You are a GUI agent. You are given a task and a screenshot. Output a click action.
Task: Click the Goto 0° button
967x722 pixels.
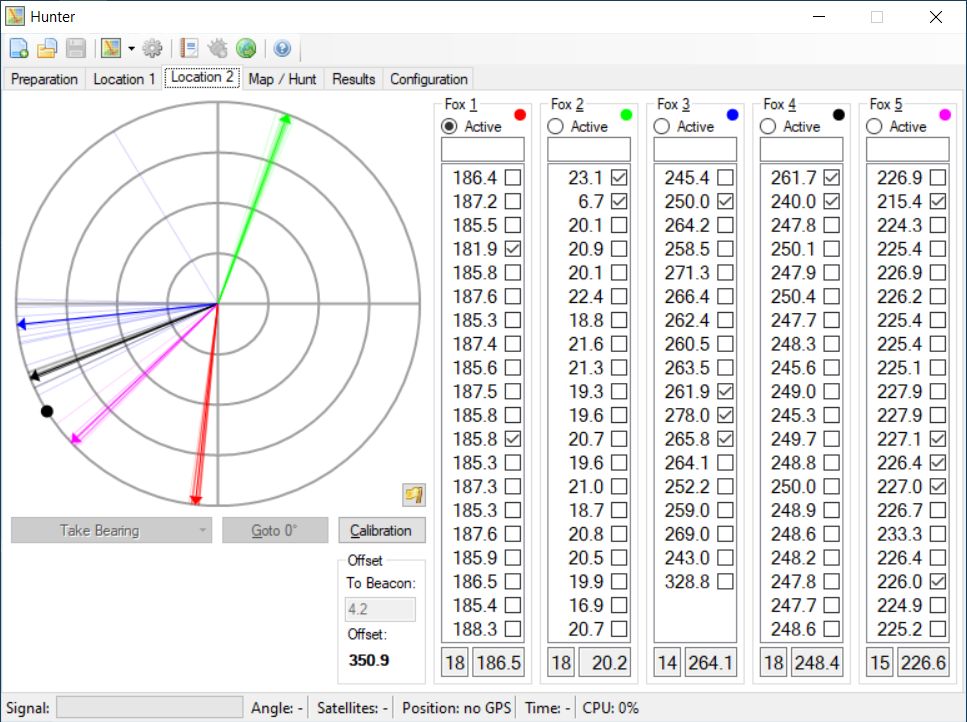pos(275,530)
